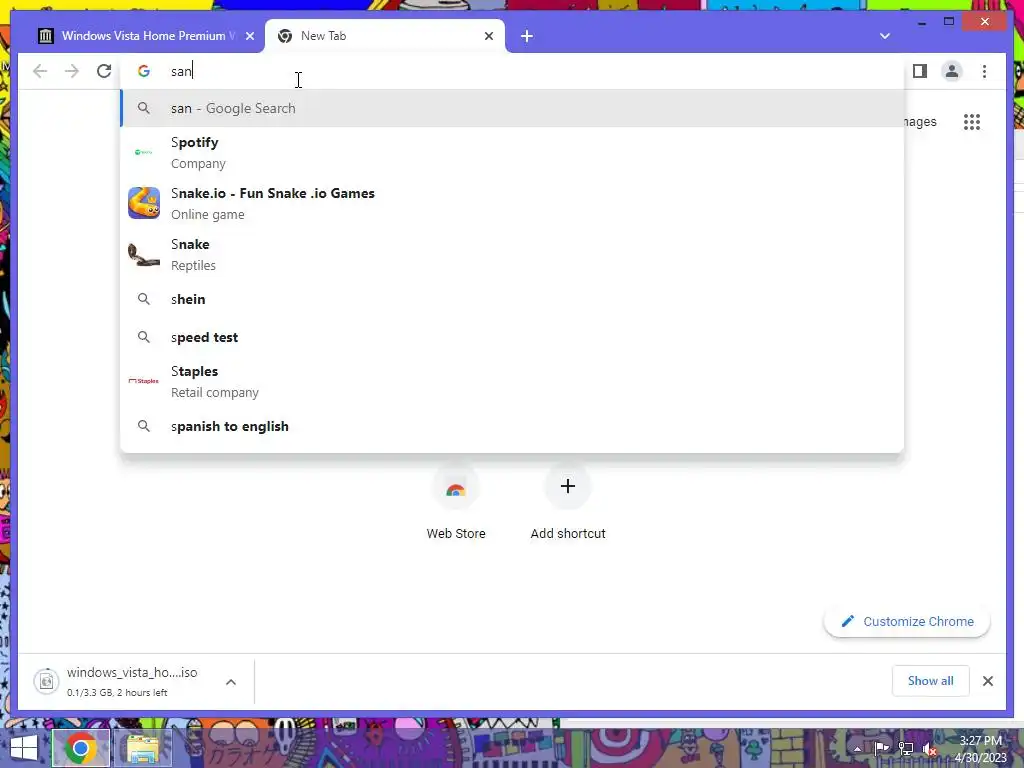Pick the spanish to english suggestion
This screenshot has height=768, width=1024.
click(x=513, y=426)
